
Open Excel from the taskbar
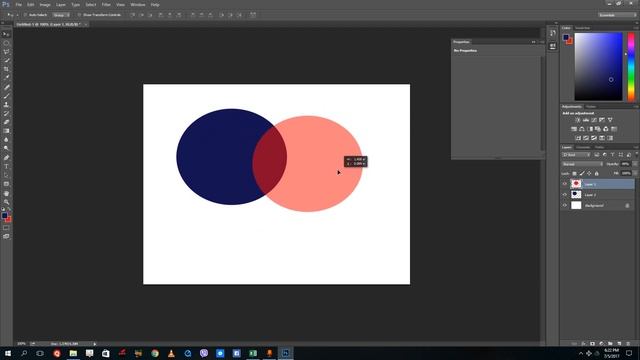[x=253, y=353]
